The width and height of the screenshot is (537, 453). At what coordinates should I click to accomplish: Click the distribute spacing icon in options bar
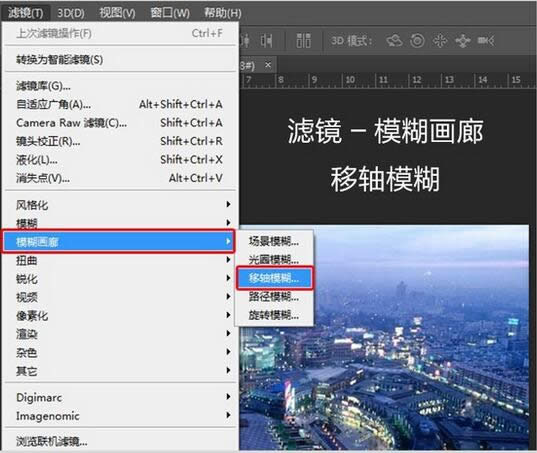(303, 40)
